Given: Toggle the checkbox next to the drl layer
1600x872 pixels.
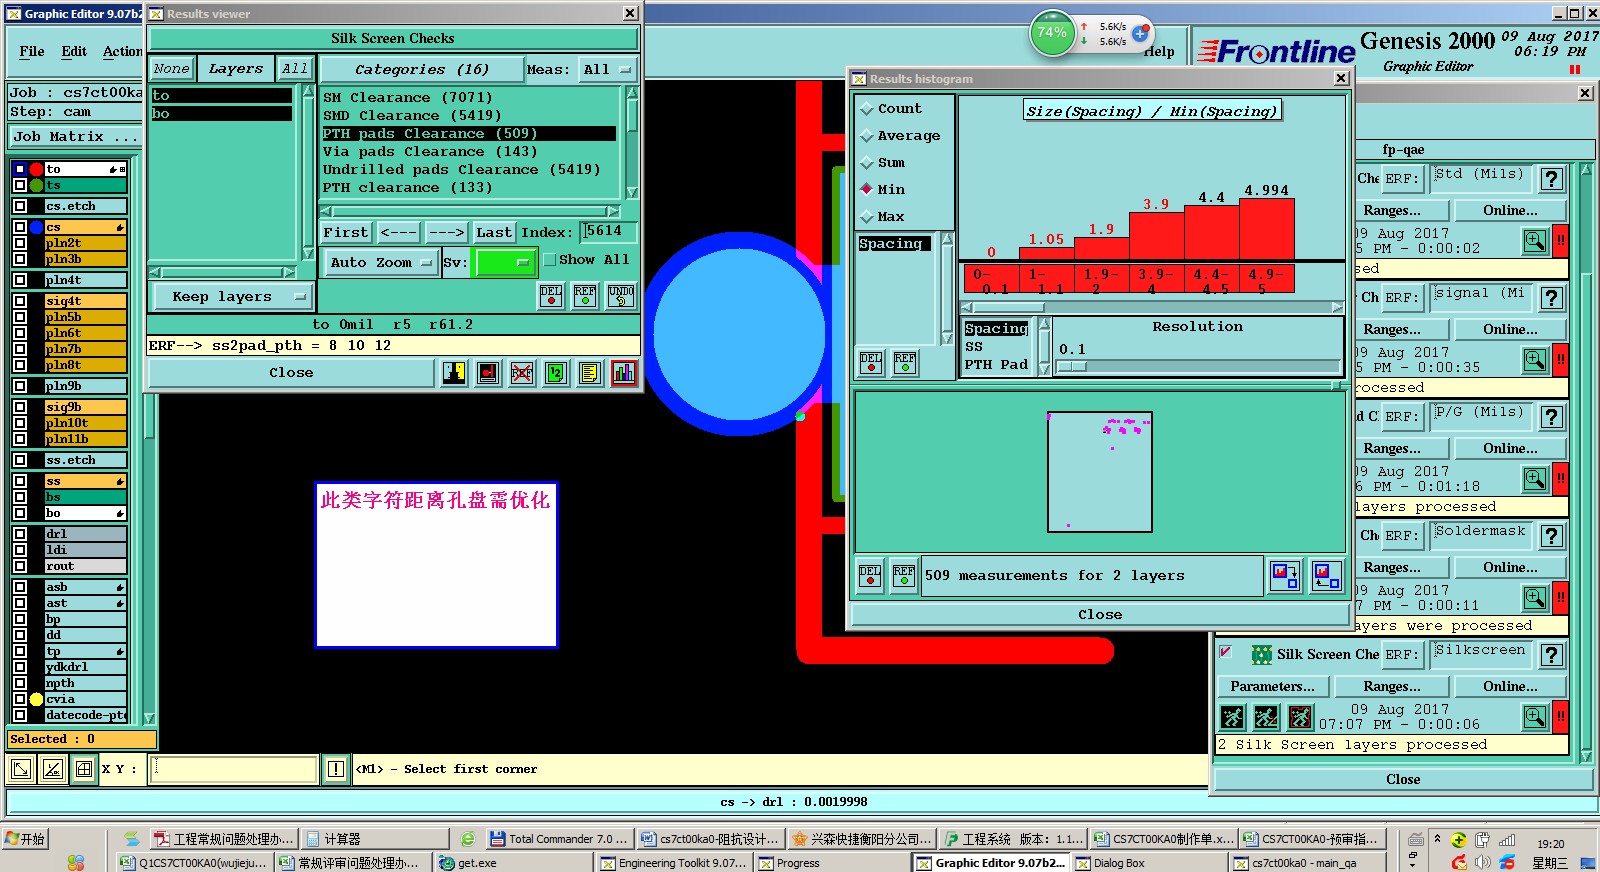Looking at the screenshot, I should (x=19, y=534).
